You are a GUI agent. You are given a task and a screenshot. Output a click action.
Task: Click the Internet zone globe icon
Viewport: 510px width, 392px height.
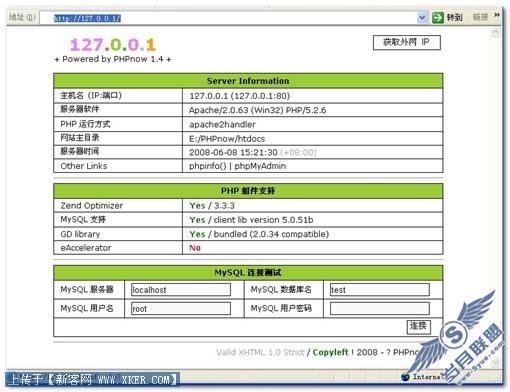coord(405,377)
